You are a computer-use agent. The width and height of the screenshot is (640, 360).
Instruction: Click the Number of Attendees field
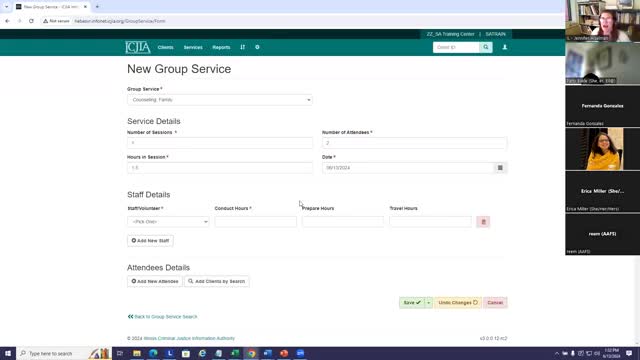tap(414, 143)
